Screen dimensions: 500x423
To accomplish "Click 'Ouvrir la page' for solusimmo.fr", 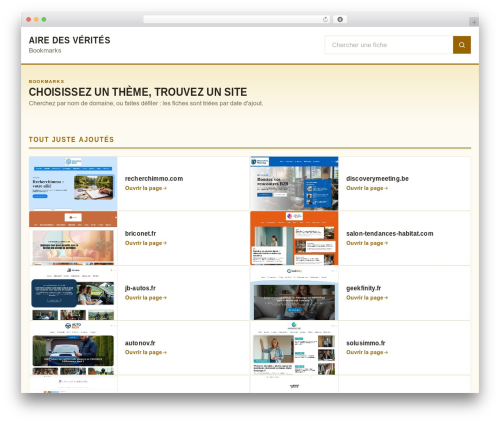I will pos(367,353).
